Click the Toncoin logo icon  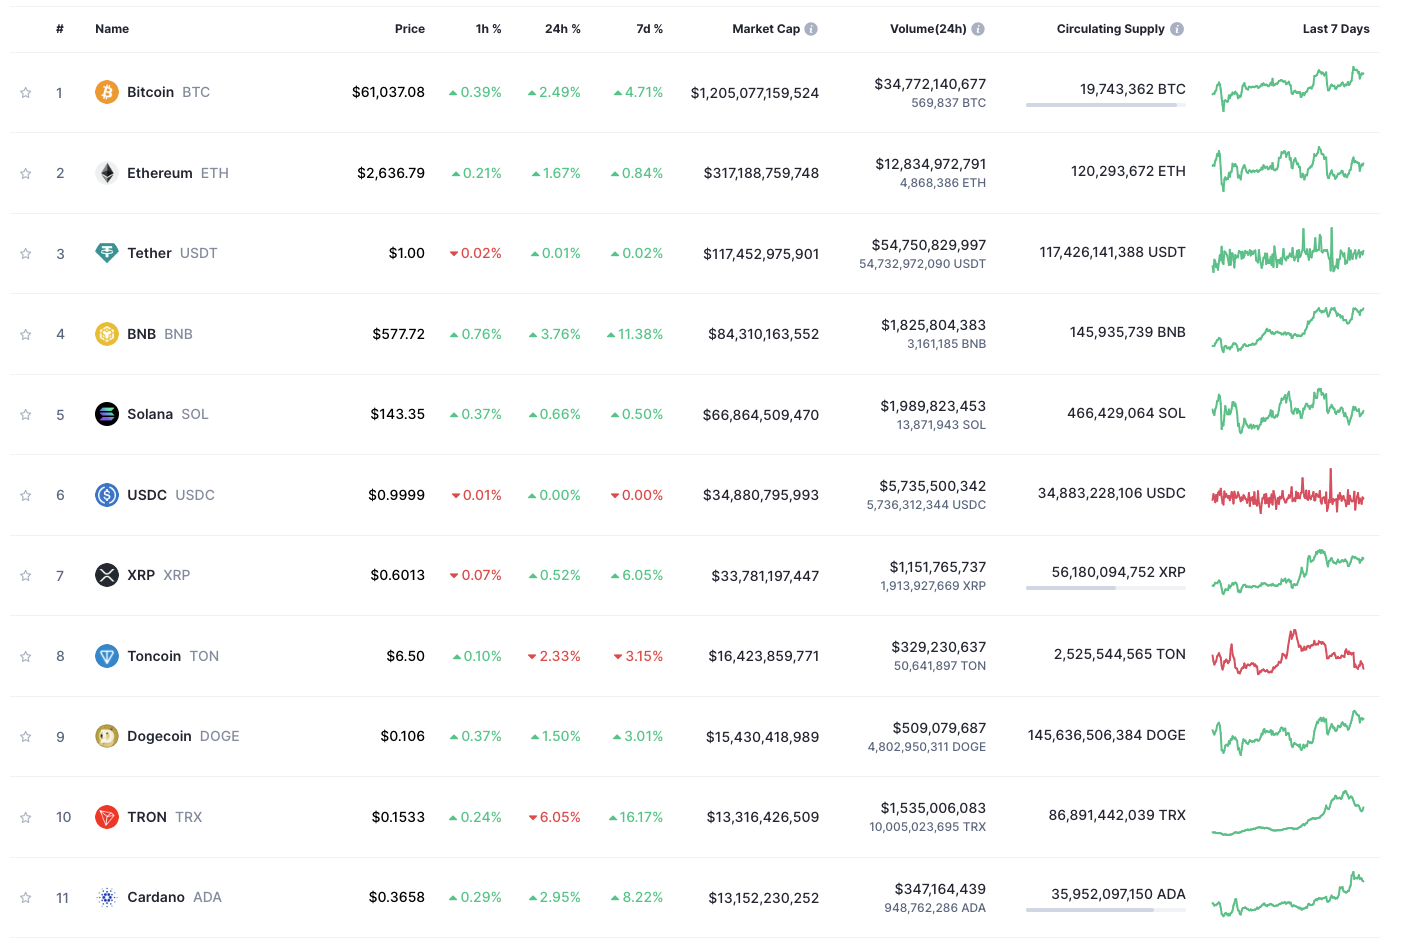point(107,656)
